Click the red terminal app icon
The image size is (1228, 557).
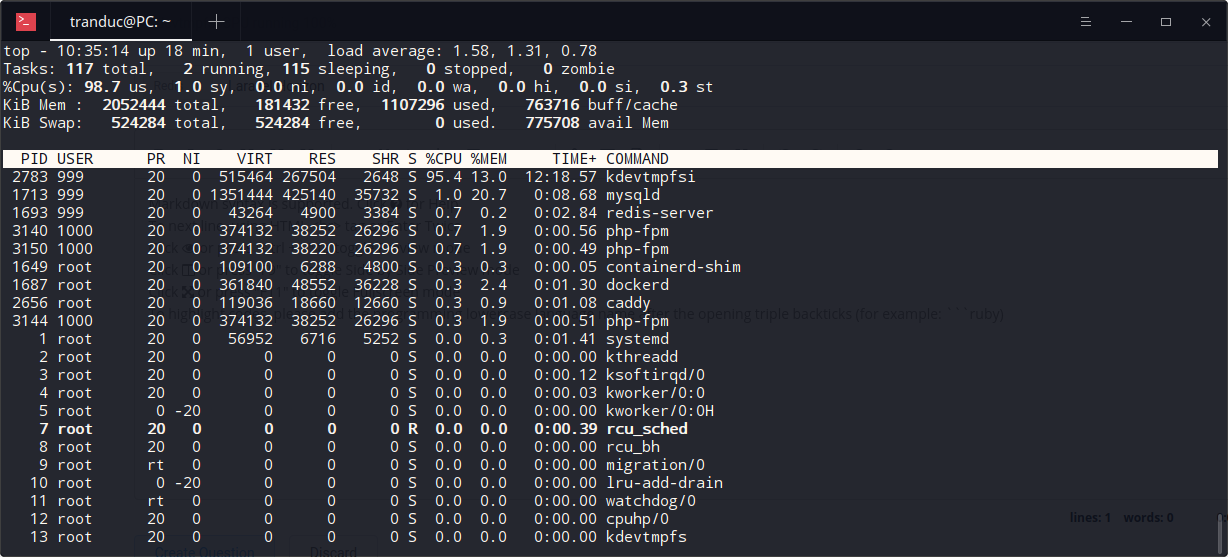(26, 22)
